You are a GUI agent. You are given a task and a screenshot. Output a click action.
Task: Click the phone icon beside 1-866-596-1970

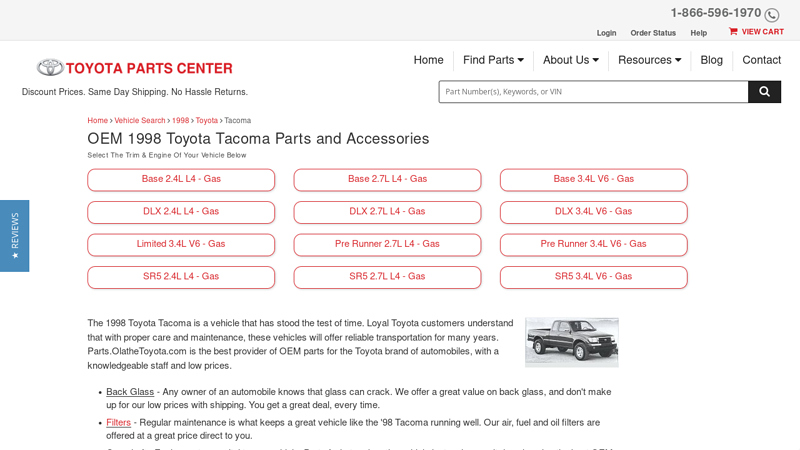tap(771, 15)
